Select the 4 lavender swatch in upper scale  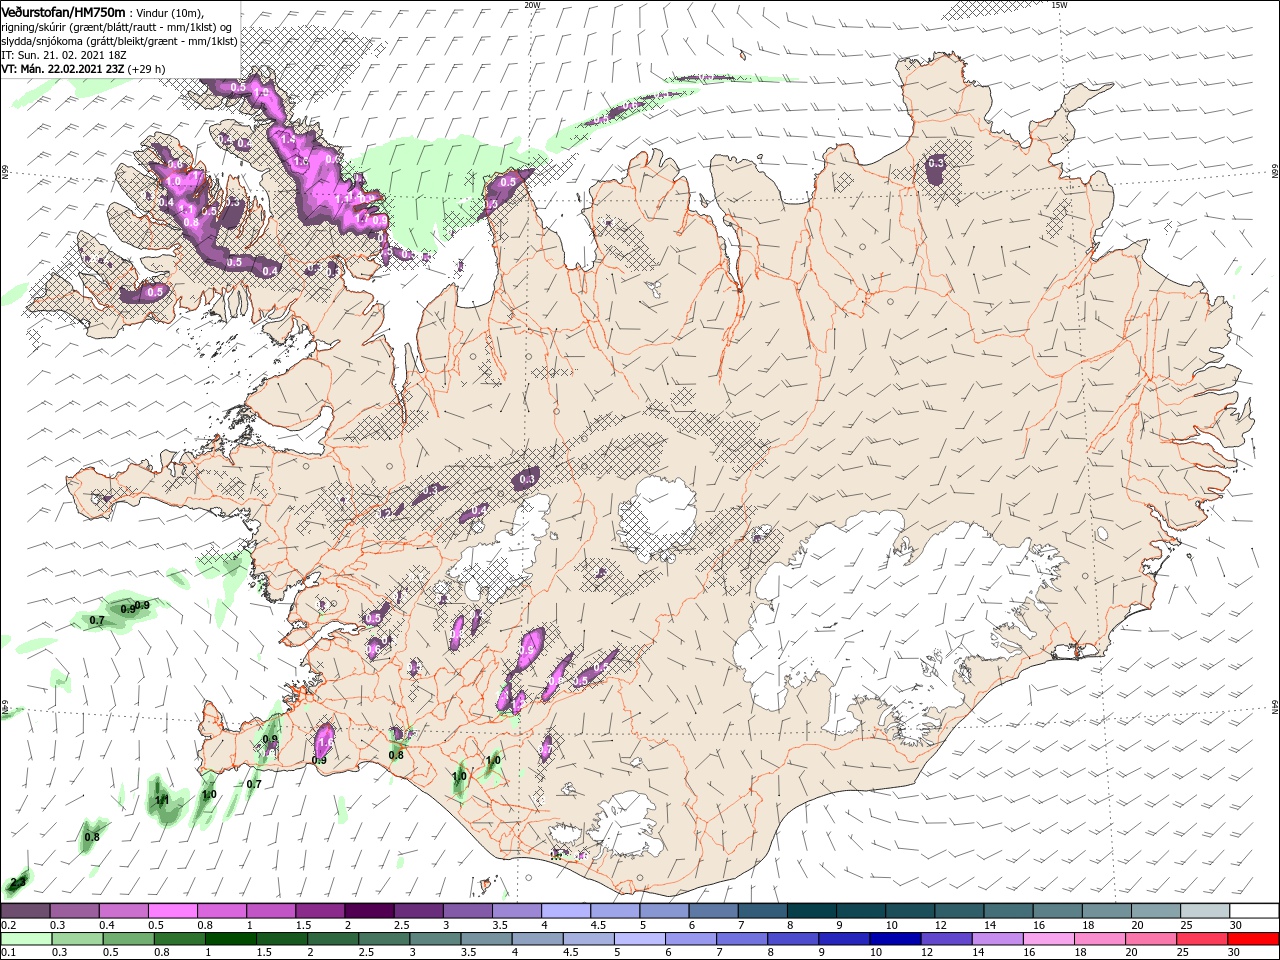coord(564,911)
